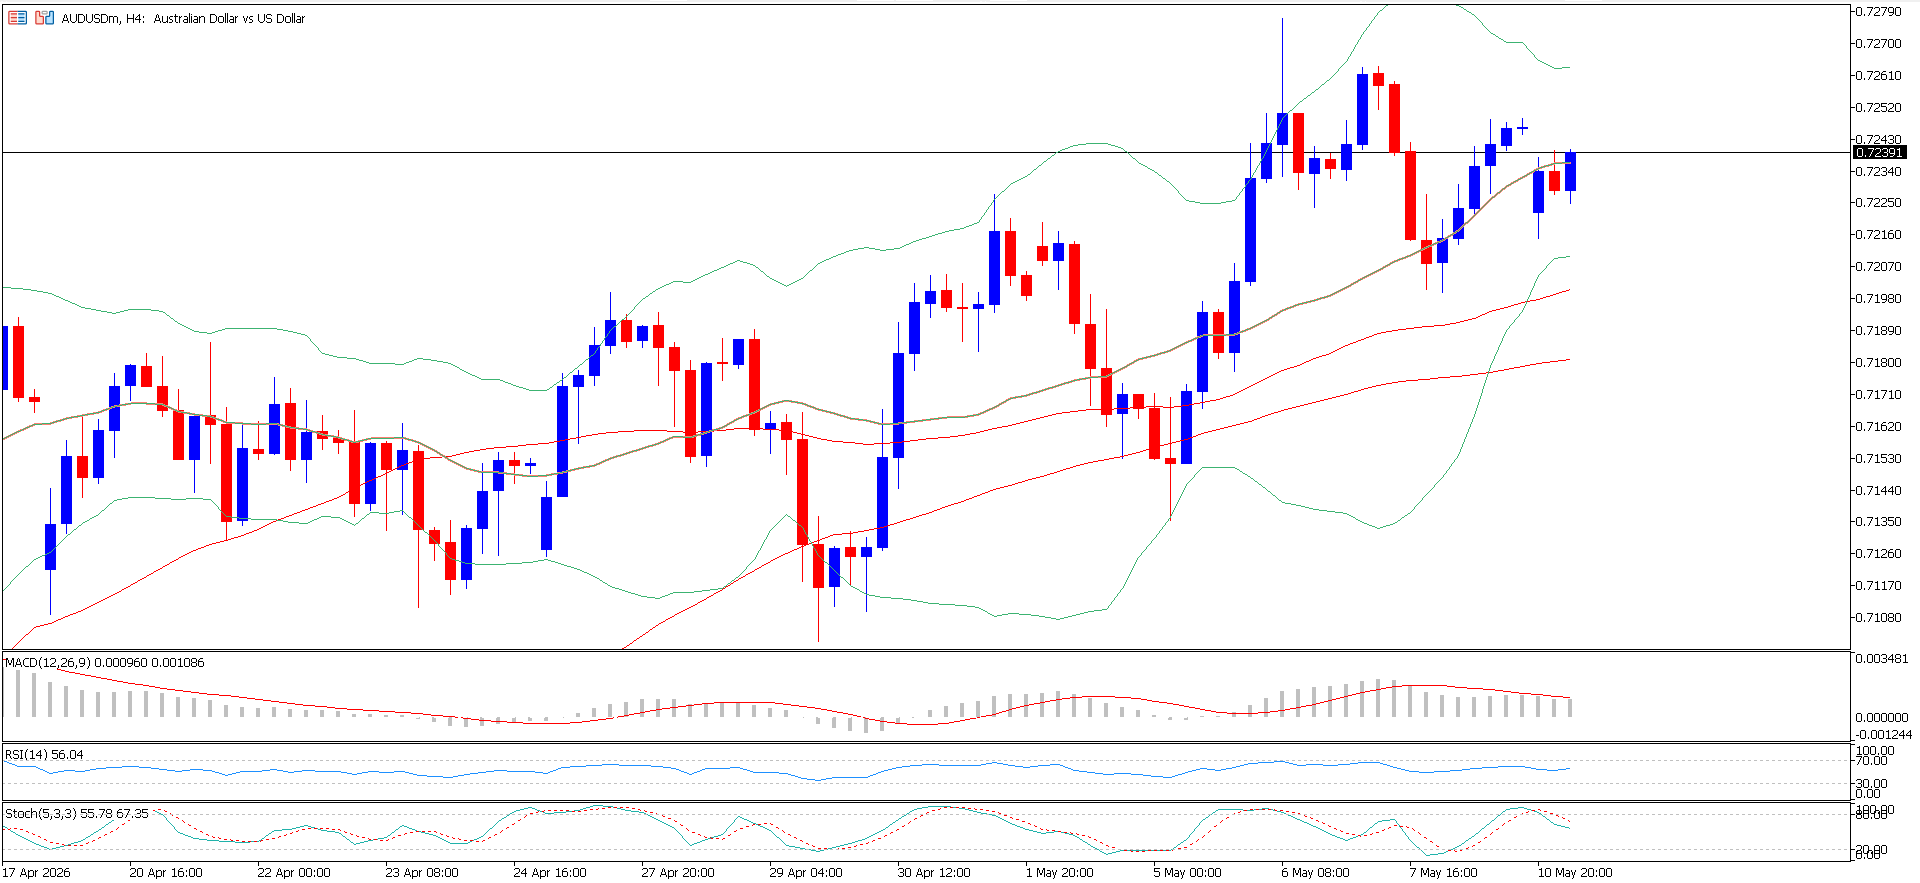Click the 1 May 20:00 time marker

click(x=1059, y=872)
